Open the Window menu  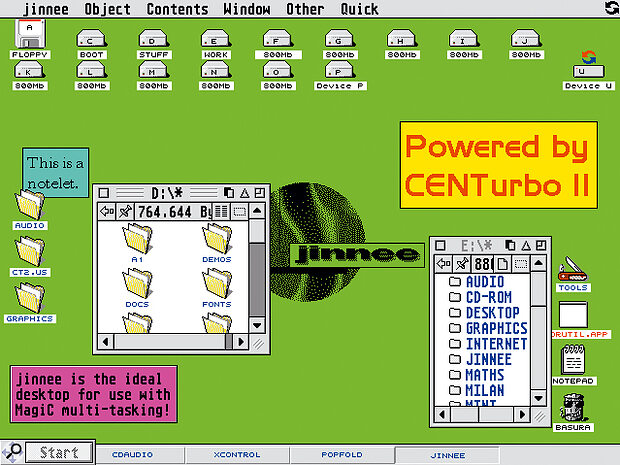(x=247, y=9)
